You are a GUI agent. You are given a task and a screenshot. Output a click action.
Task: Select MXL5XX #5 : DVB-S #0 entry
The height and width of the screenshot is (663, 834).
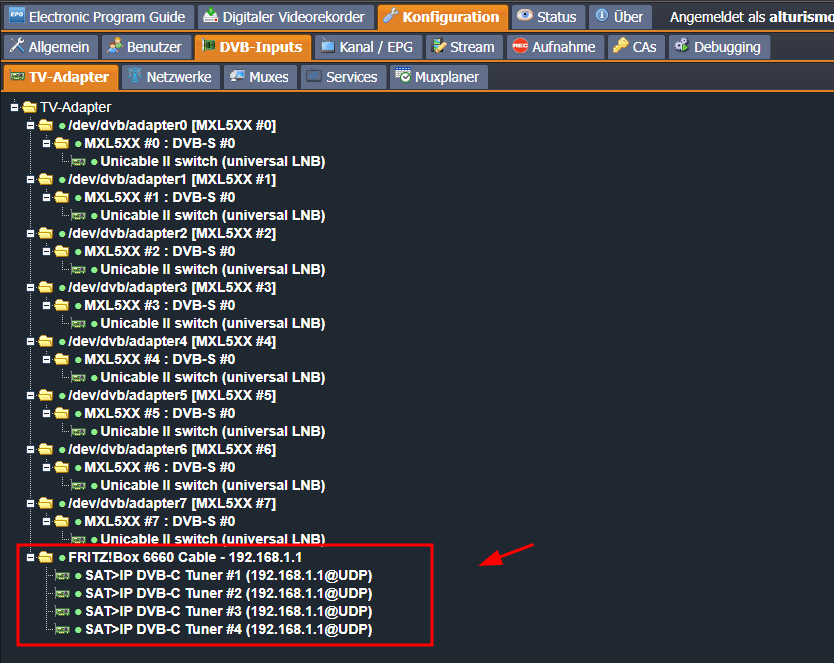[160, 414]
